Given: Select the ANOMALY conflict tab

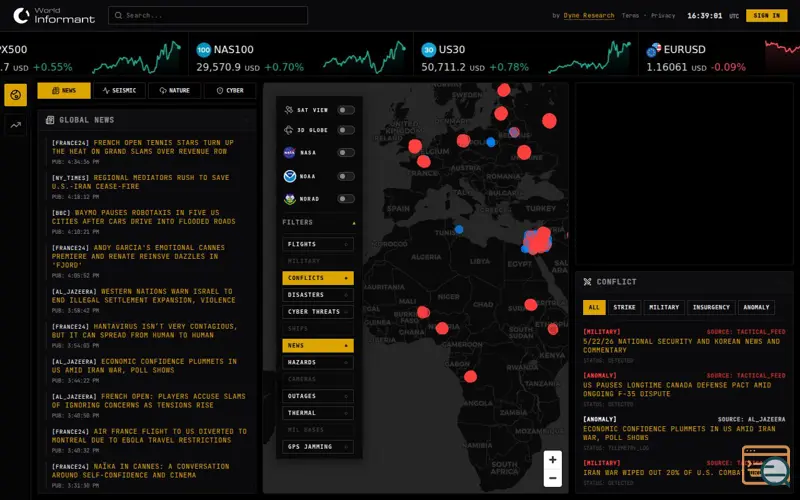Looking at the screenshot, I should (756, 307).
